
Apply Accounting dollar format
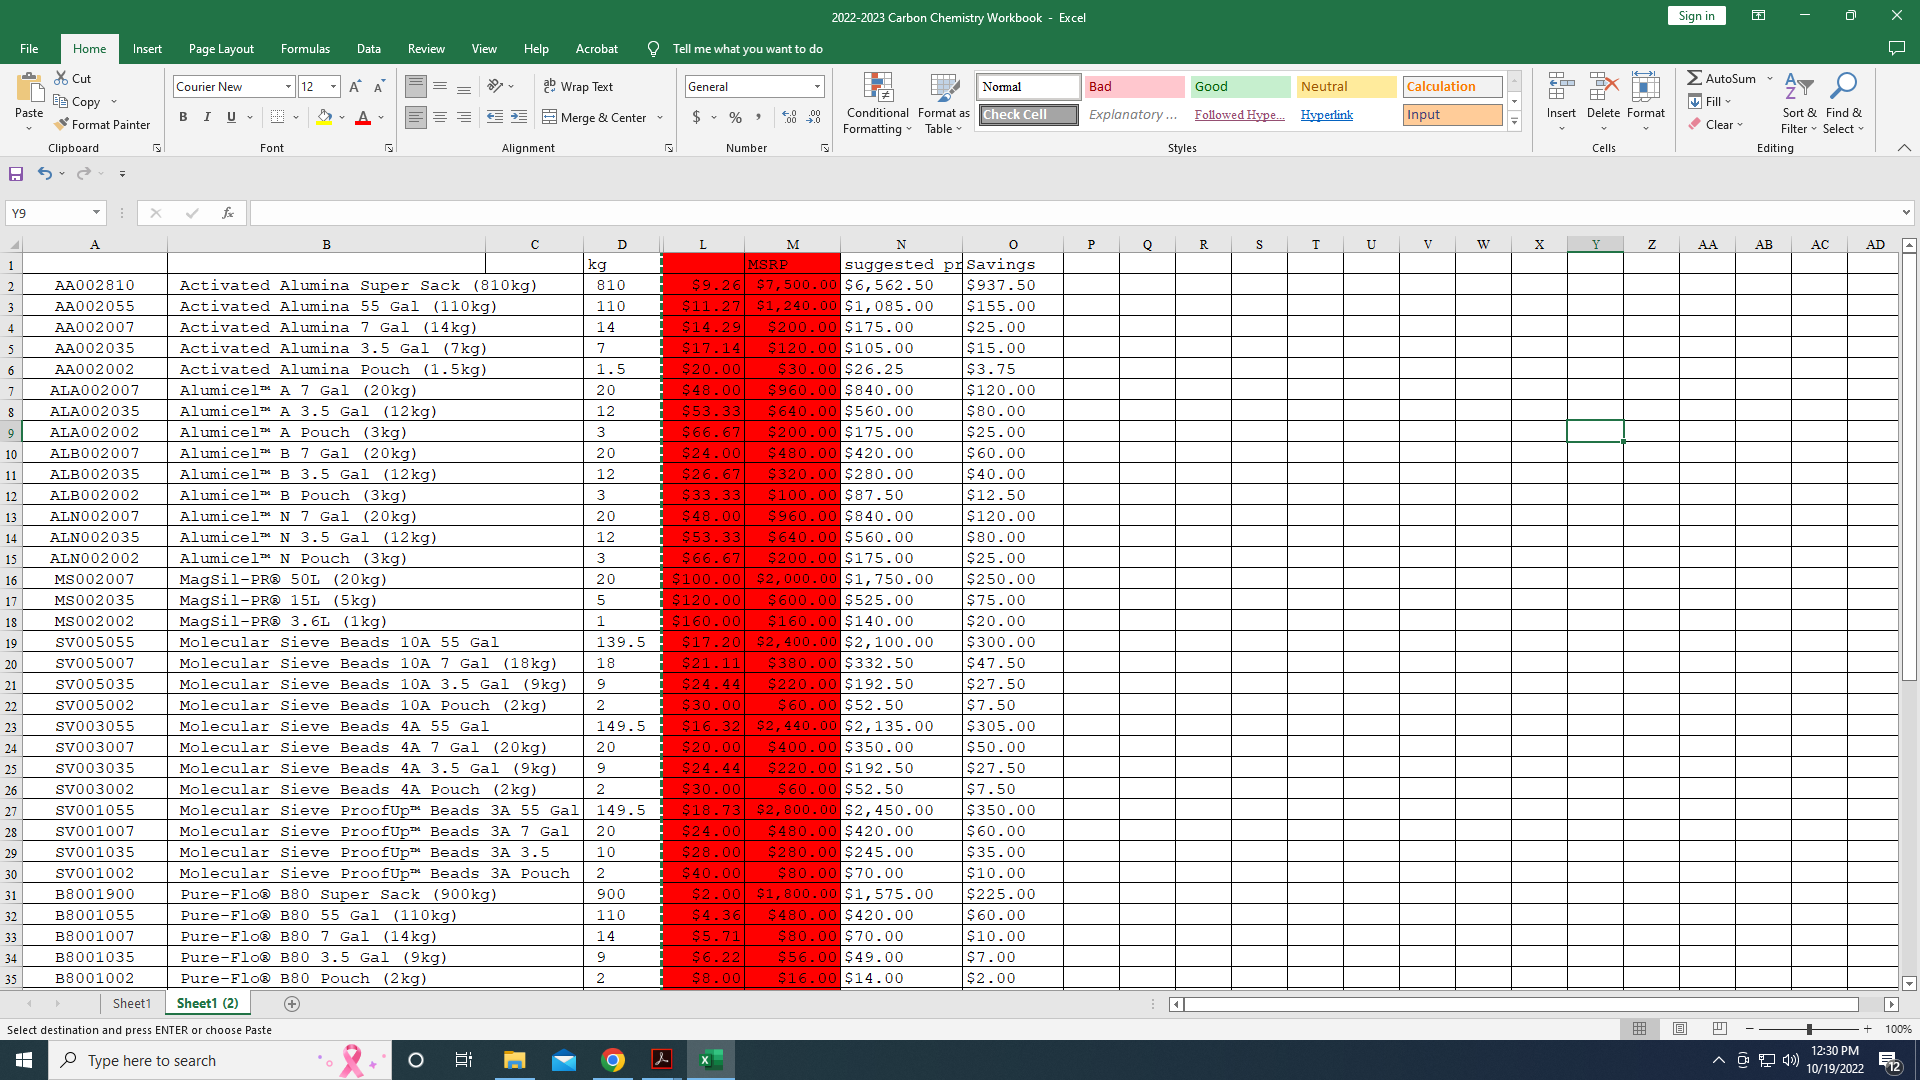[x=696, y=117]
